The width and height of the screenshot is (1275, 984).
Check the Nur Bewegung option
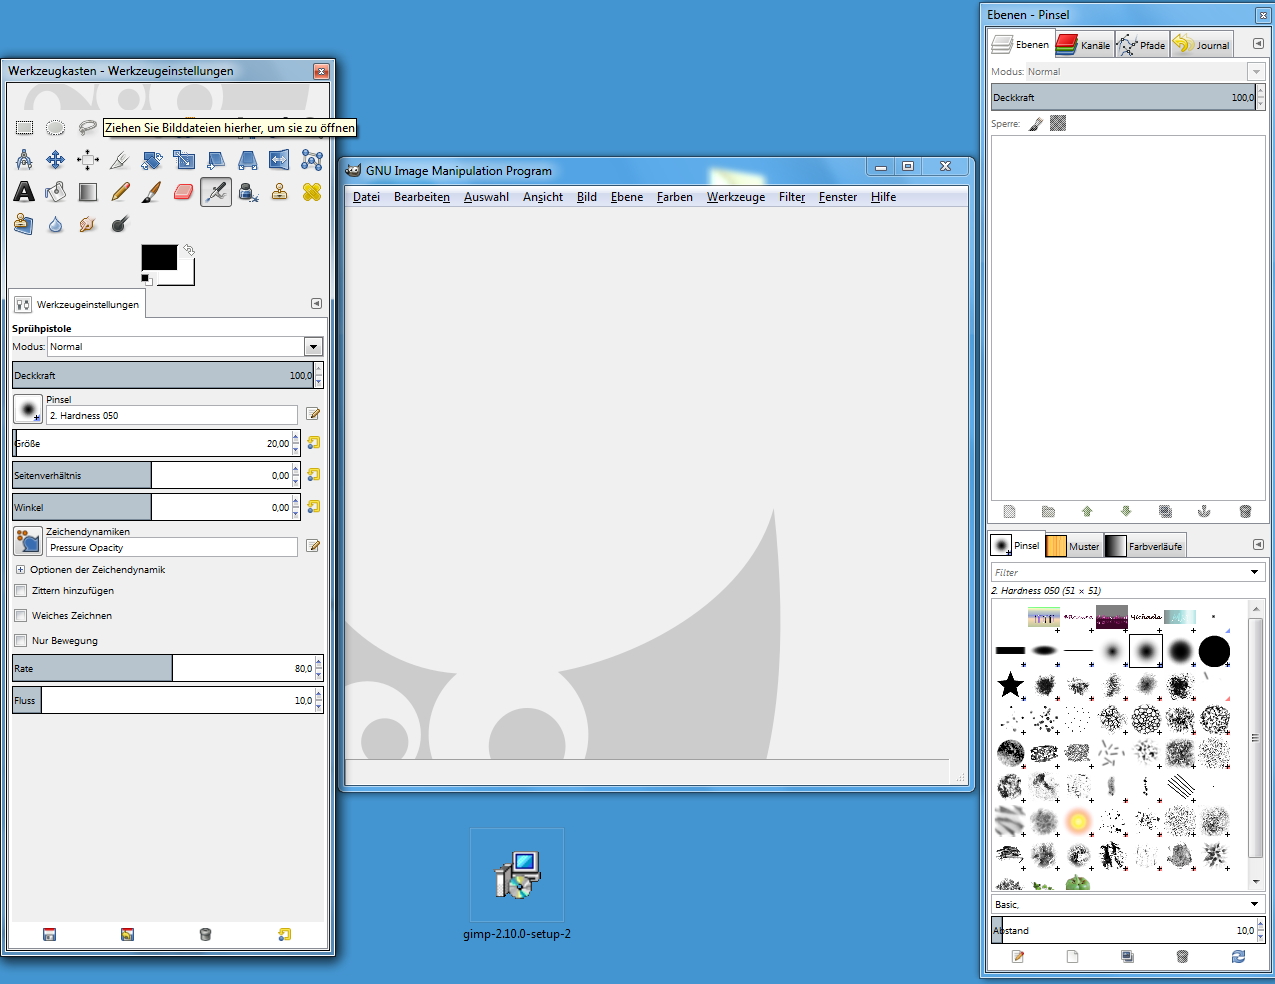click(x=21, y=641)
